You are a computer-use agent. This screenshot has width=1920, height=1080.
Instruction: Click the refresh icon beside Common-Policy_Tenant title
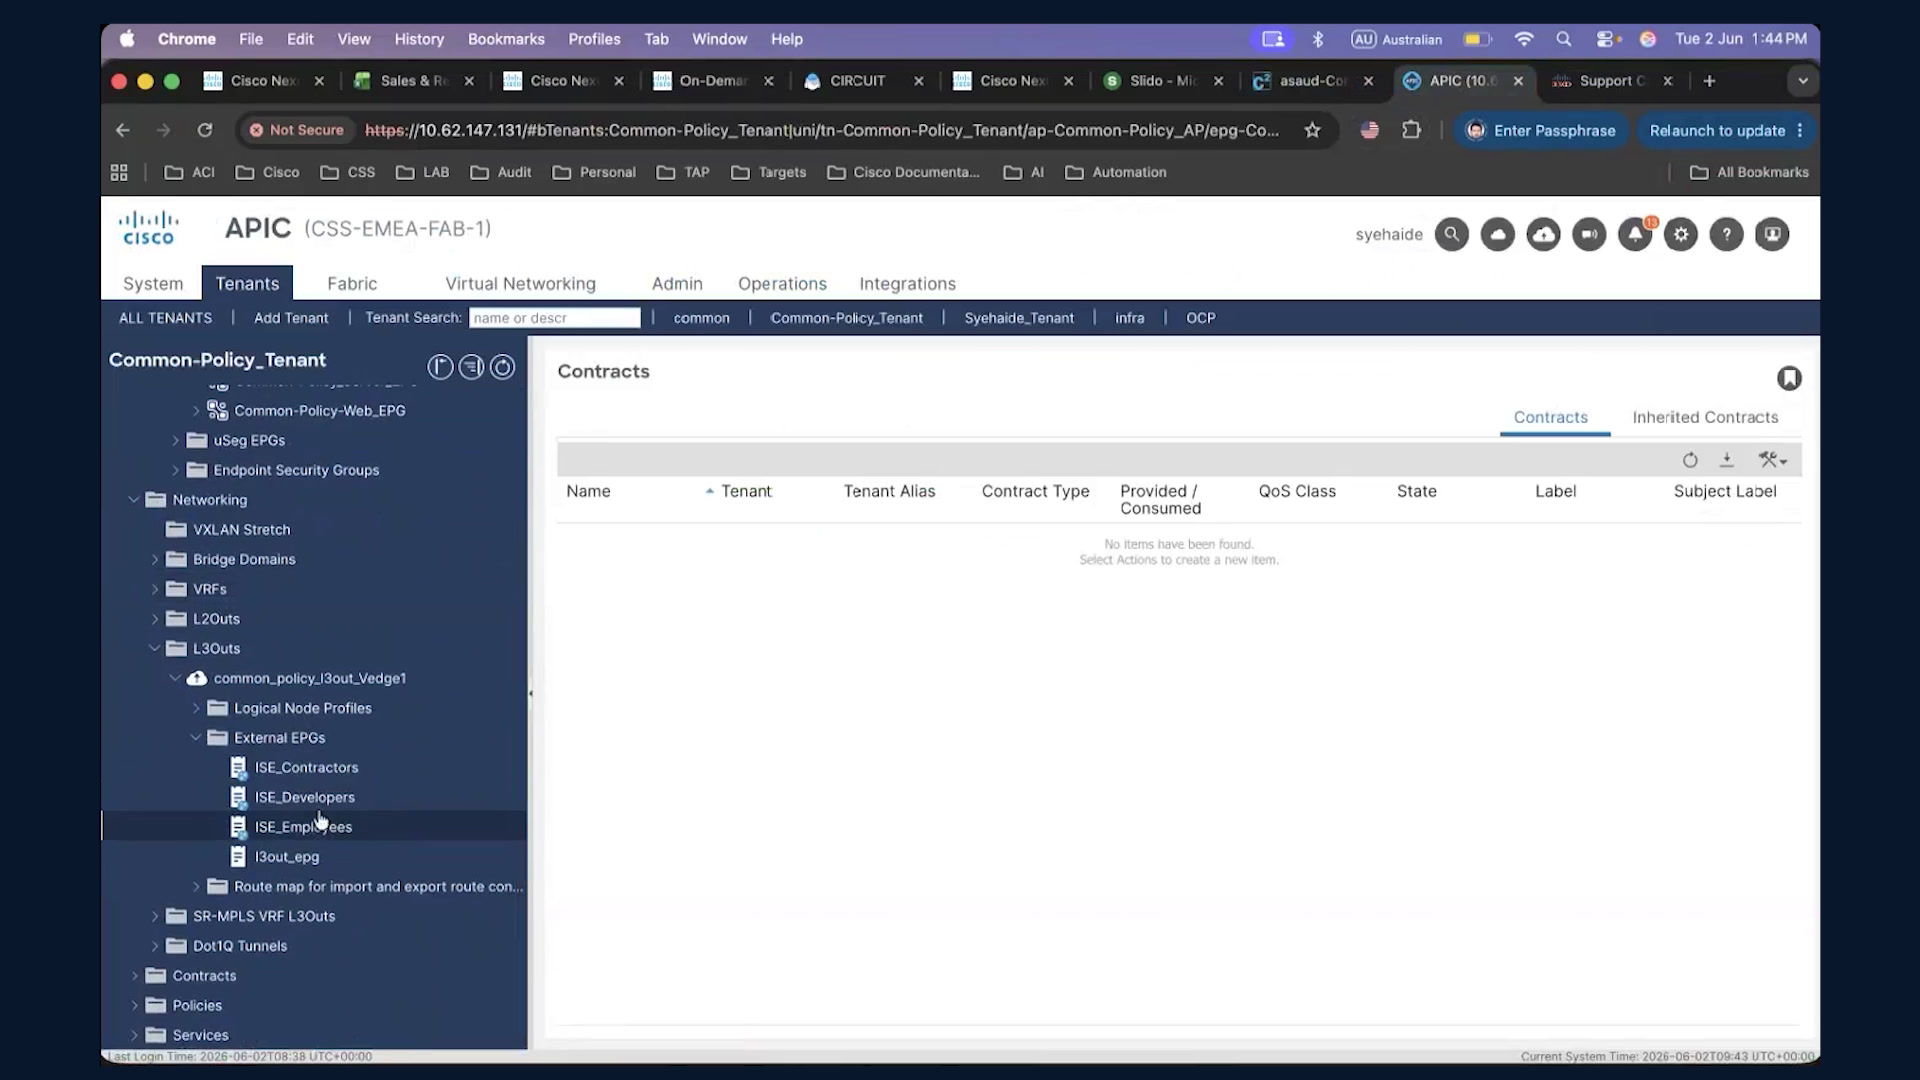tap(503, 367)
